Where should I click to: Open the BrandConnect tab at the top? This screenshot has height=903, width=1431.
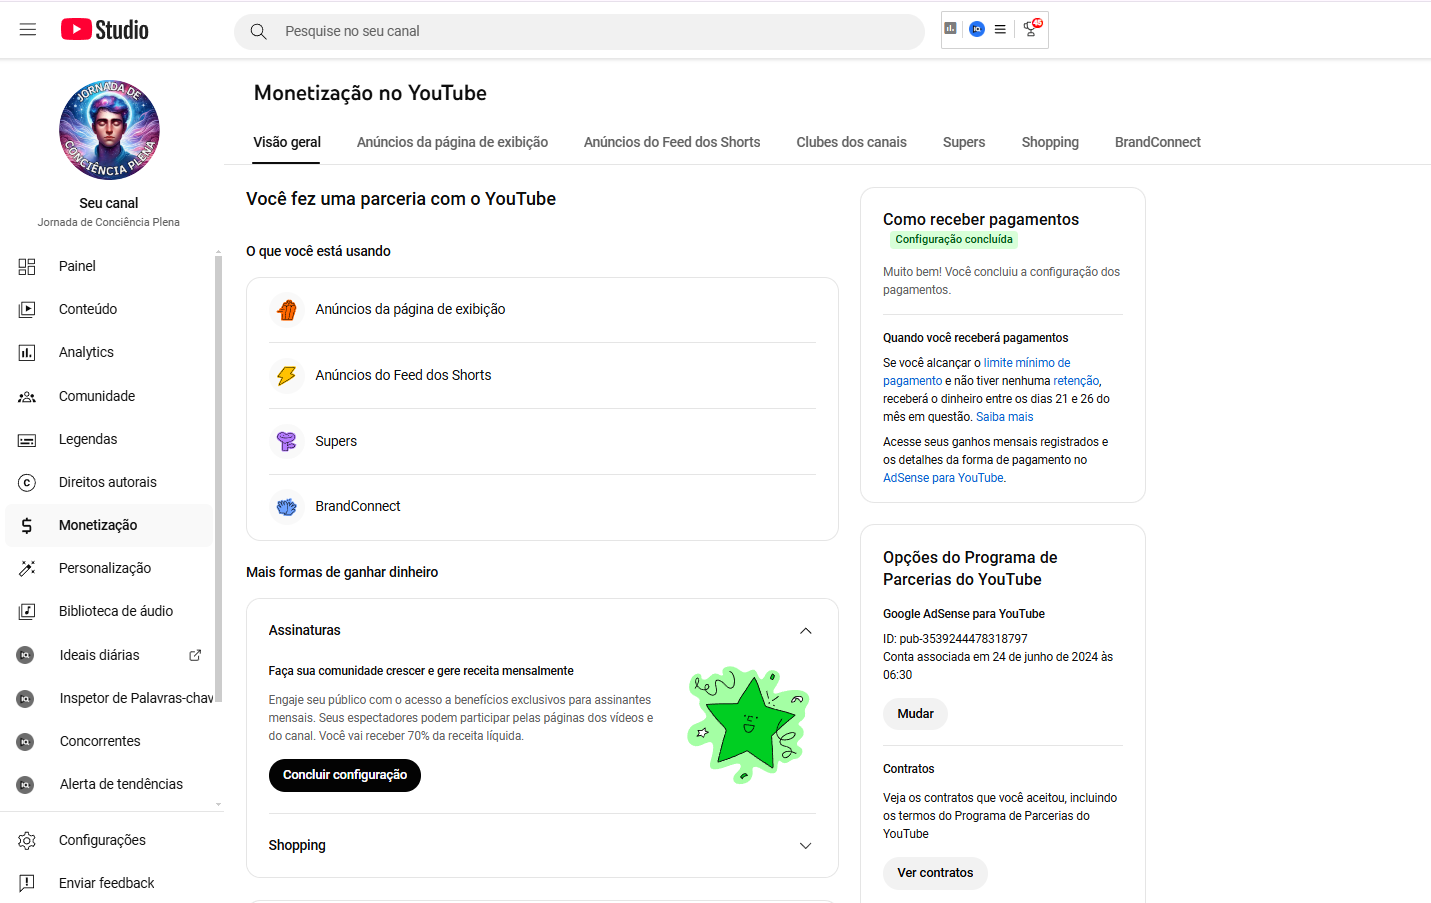(x=1158, y=142)
